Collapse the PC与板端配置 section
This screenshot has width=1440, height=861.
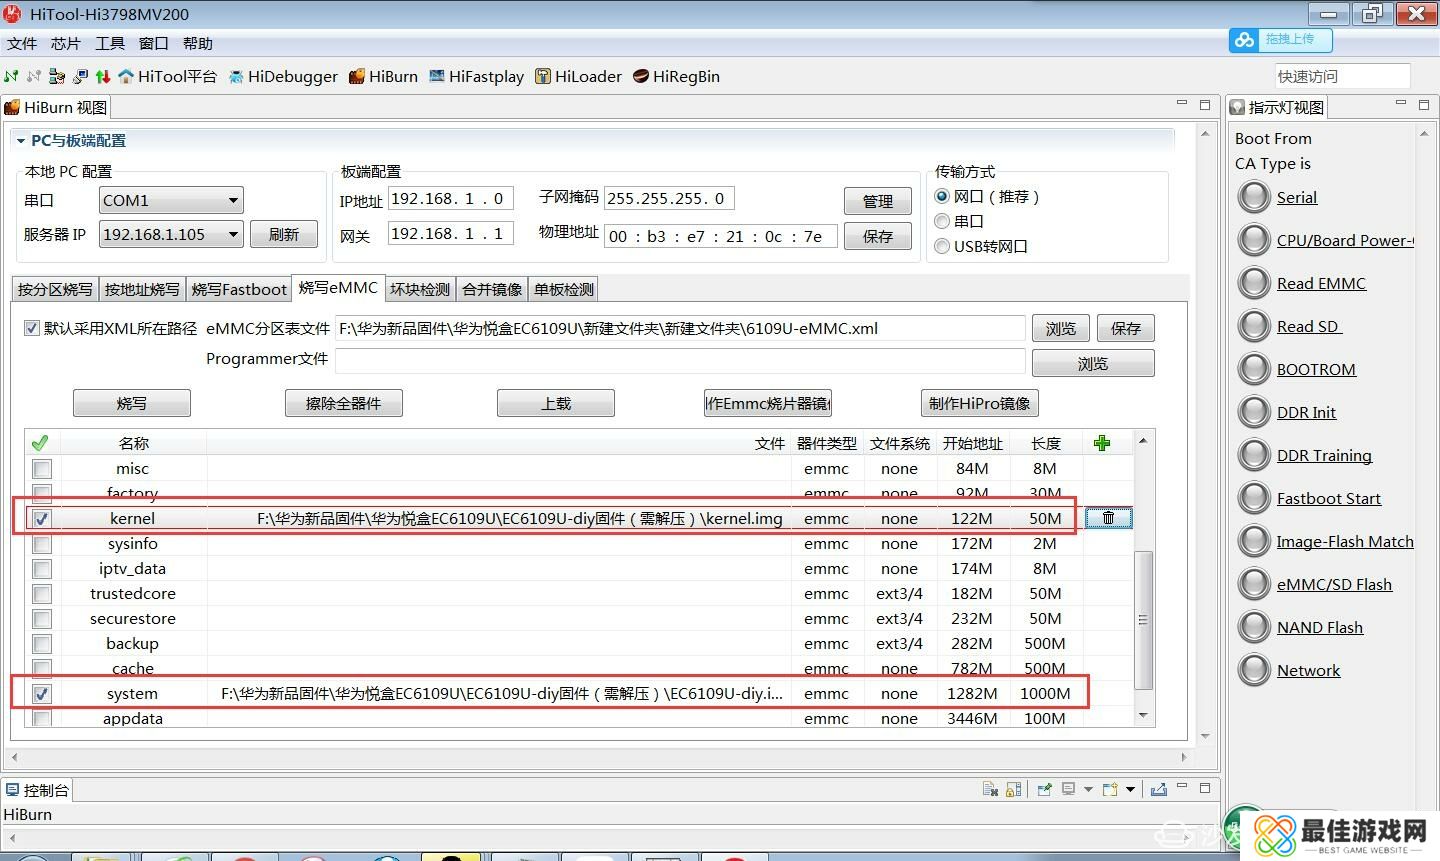point(20,141)
